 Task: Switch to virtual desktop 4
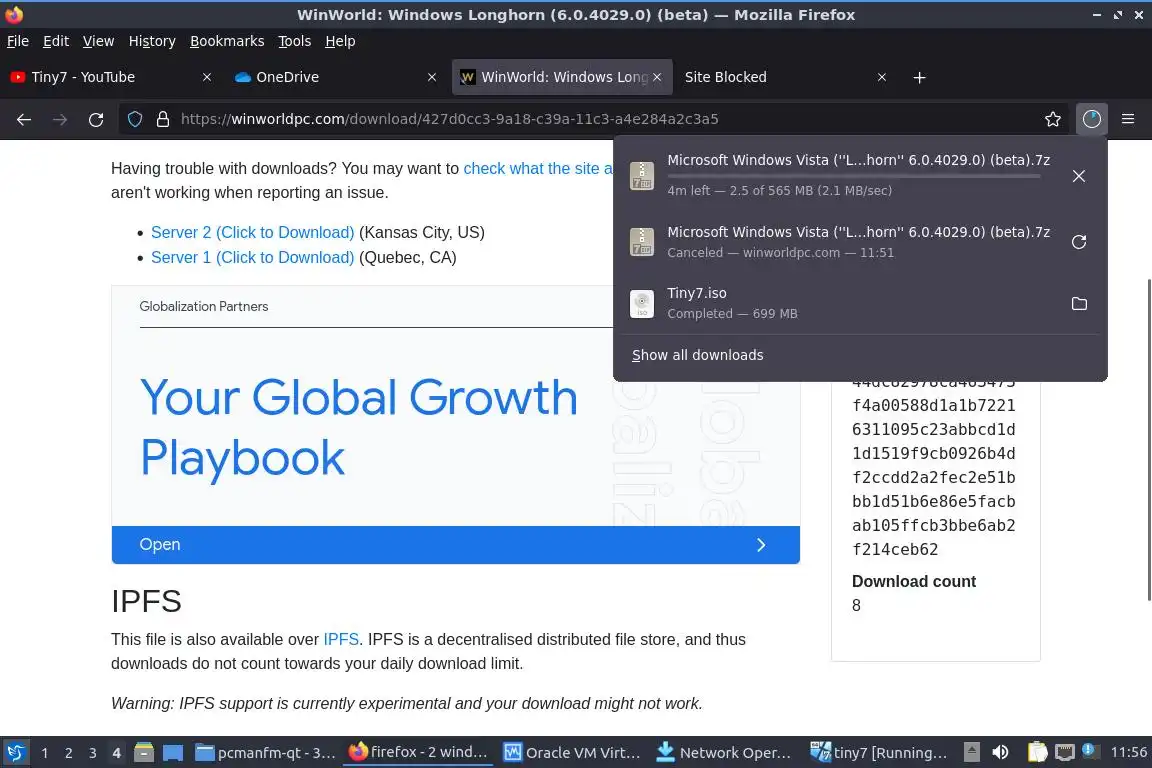[x=116, y=753]
